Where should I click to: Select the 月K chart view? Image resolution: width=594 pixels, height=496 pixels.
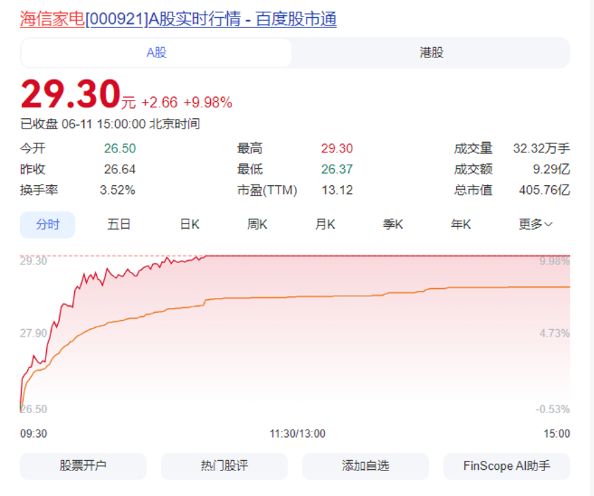tap(325, 225)
